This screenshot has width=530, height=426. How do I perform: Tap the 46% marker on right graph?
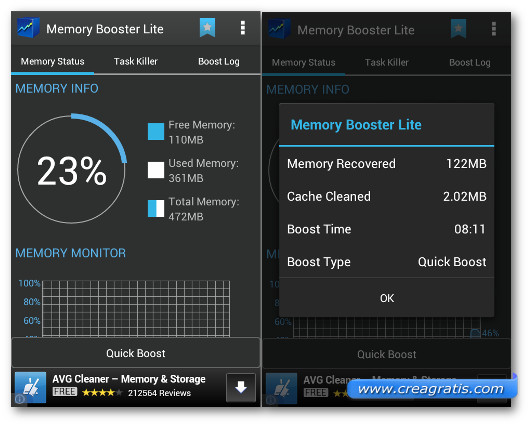(490, 333)
